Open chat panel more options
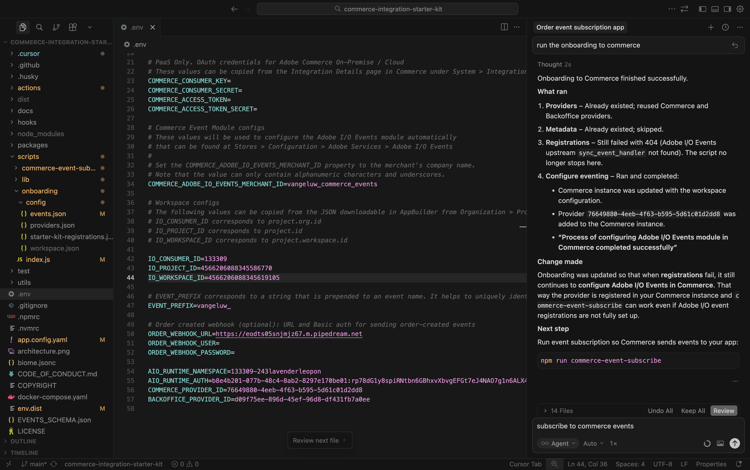The height and width of the screenshot is (470, 750). coord(740,27)
